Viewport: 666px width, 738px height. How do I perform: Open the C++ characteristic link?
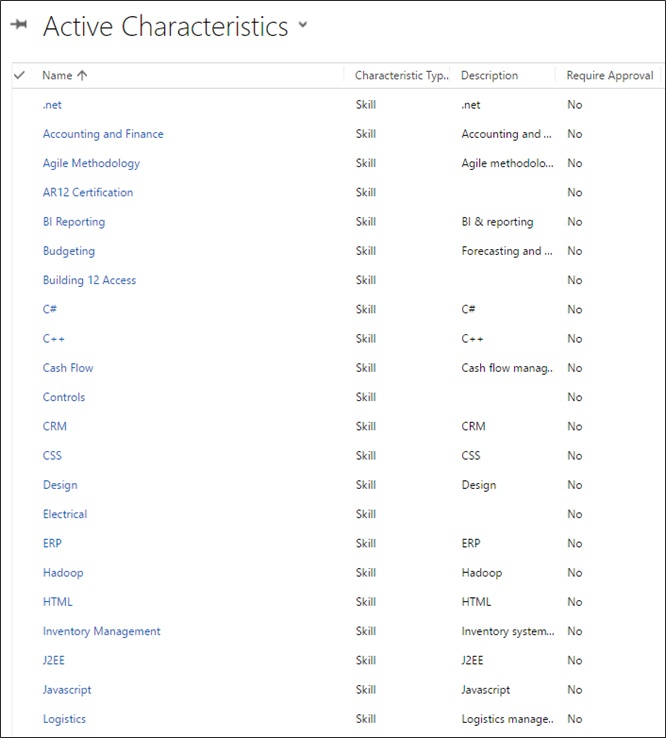click(x=54, y=338)
